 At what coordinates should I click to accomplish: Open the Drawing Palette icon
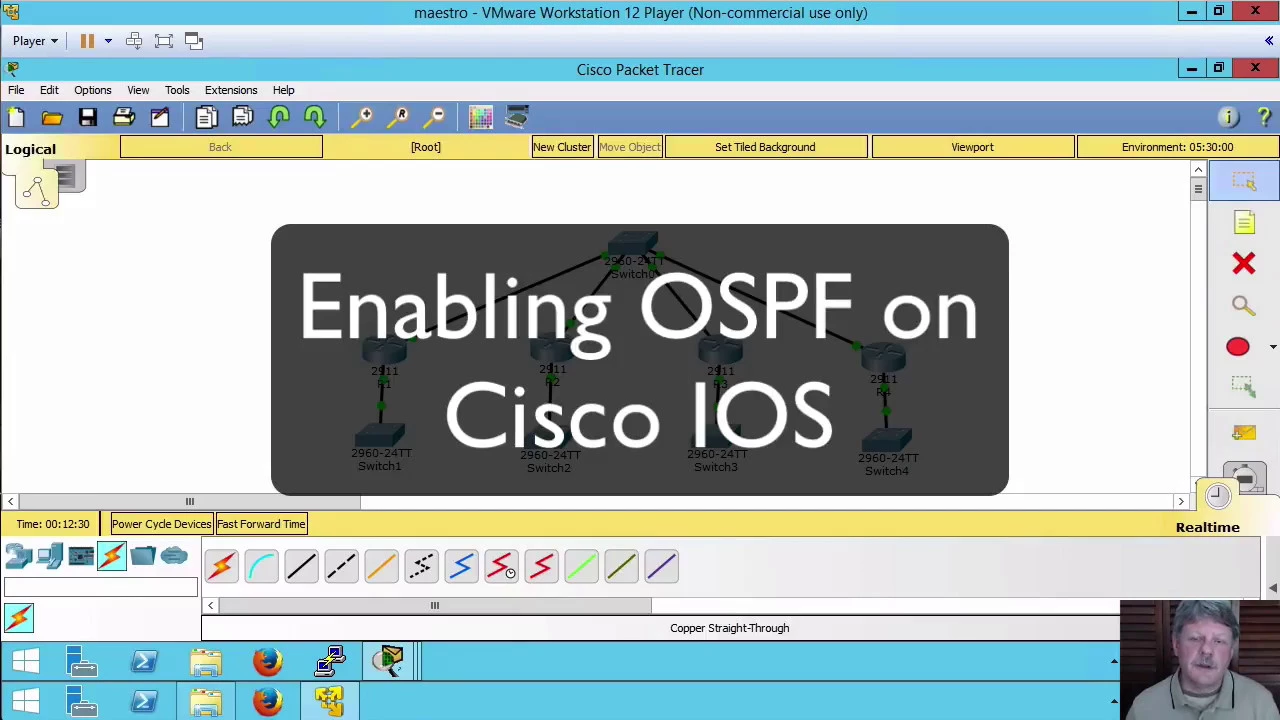[481, 118]
